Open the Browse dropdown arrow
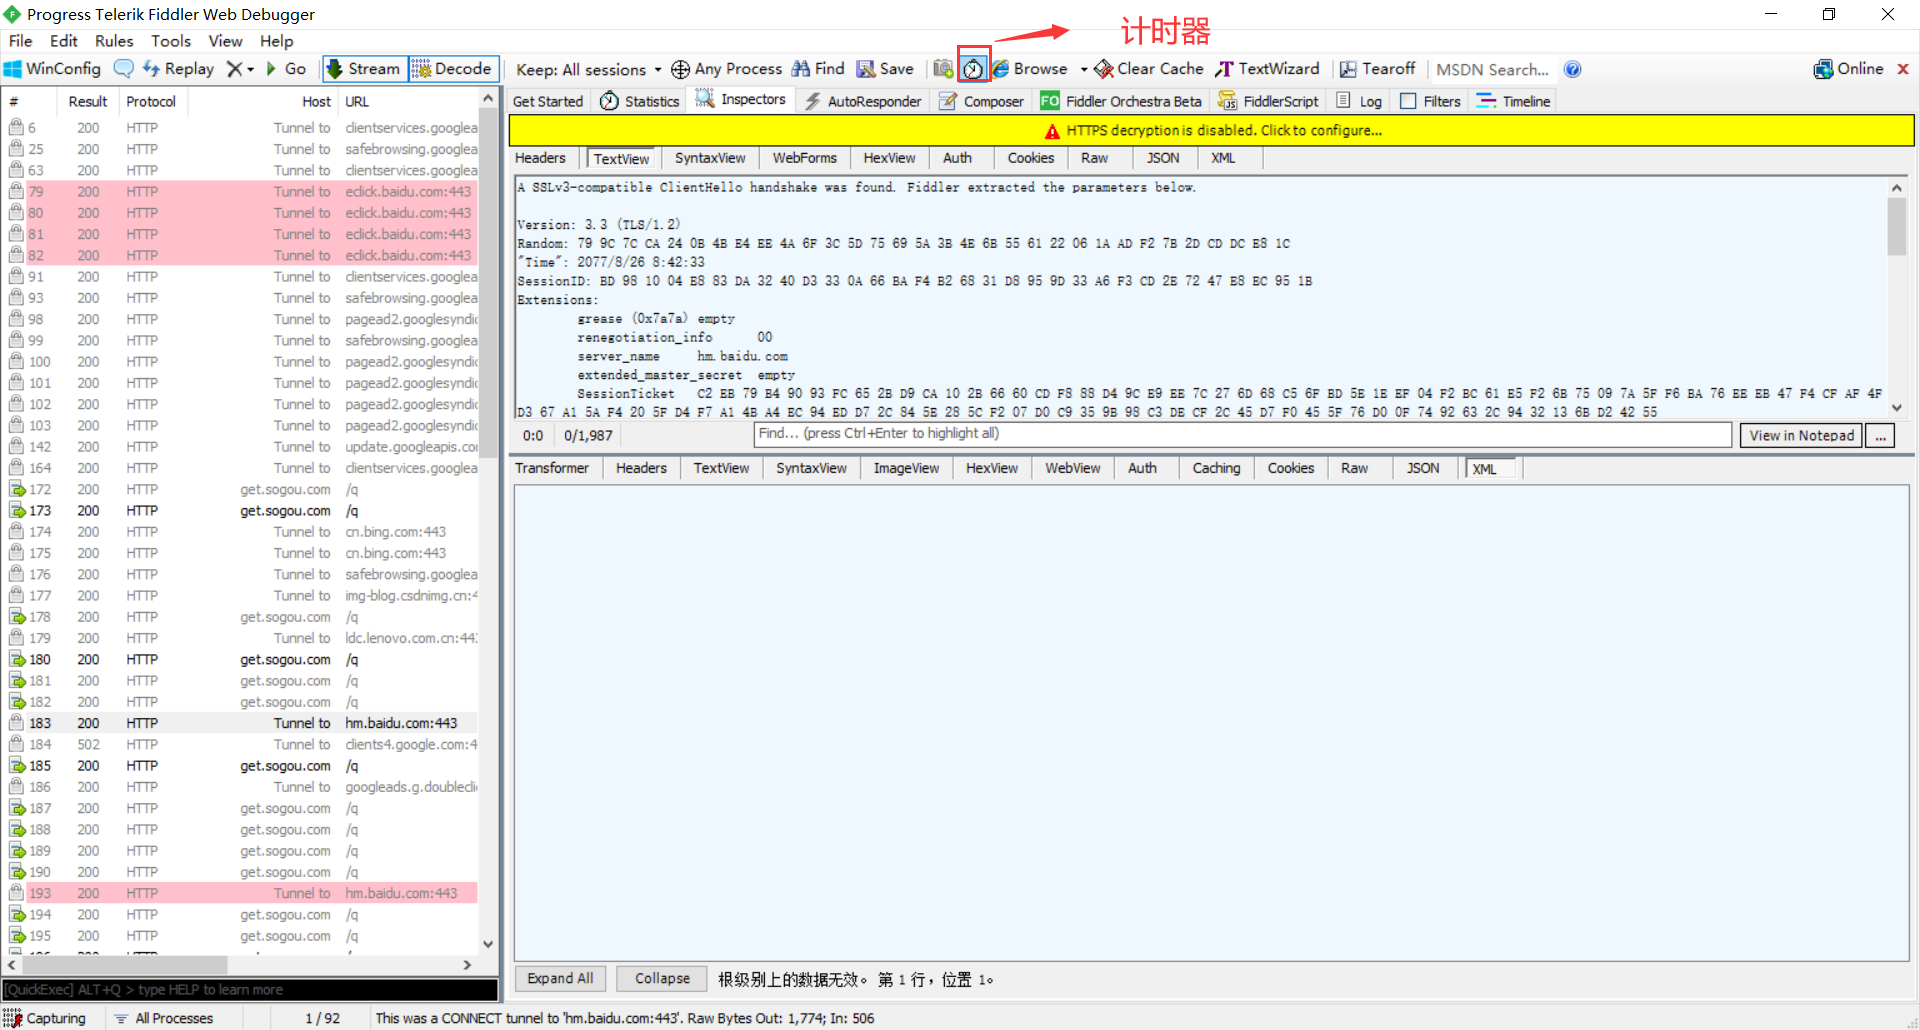The image size is (1920, 1030). 1084,70
